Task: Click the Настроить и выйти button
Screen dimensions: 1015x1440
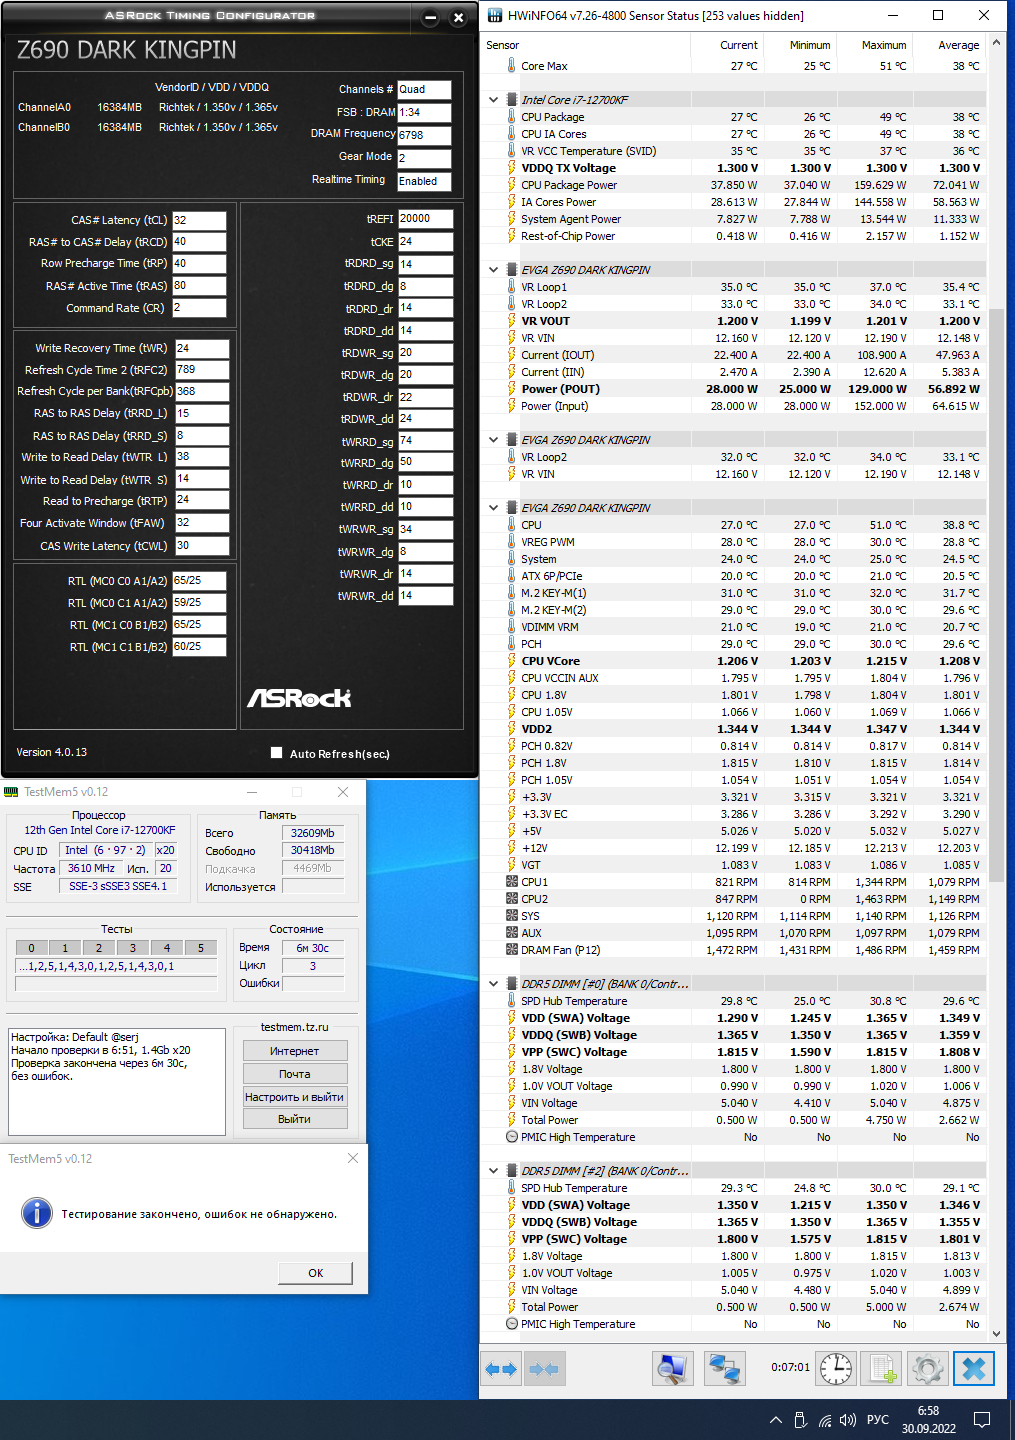Action: coord(295,1097)
